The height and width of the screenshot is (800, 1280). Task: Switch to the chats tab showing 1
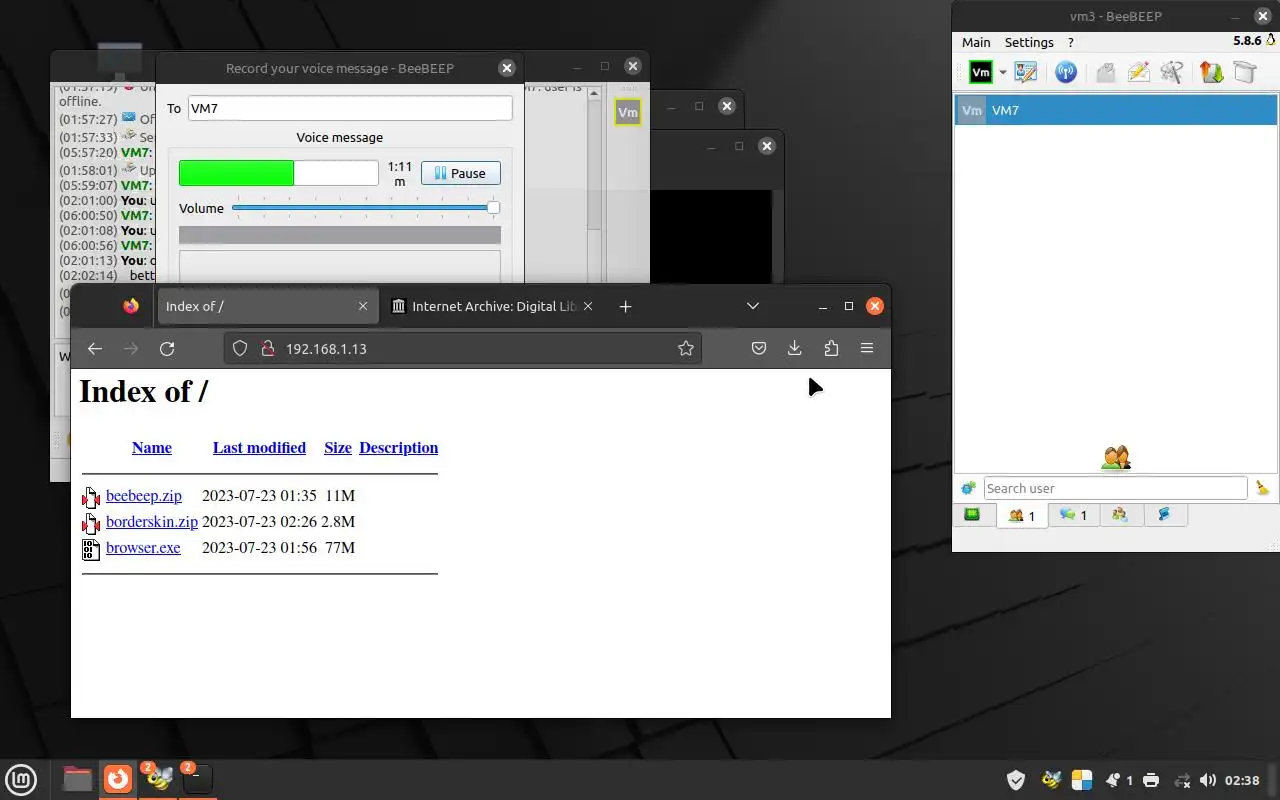pyautogui.click(x=1074, y=515)
